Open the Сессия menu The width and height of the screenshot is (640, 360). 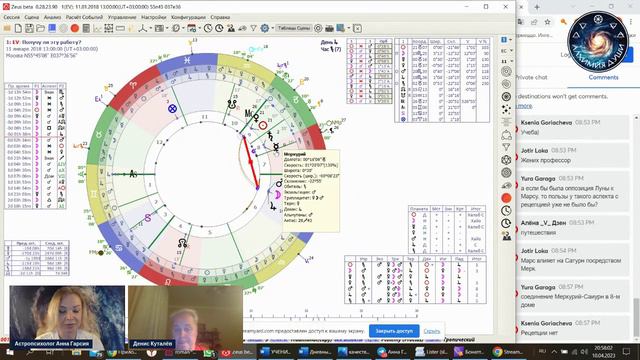tap(12, 17)
